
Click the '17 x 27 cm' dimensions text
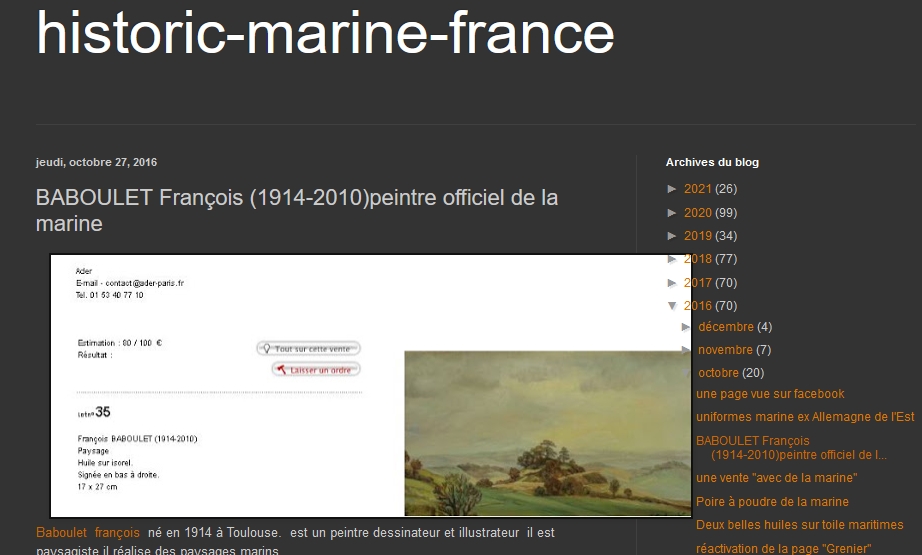(x=97, y=487)
